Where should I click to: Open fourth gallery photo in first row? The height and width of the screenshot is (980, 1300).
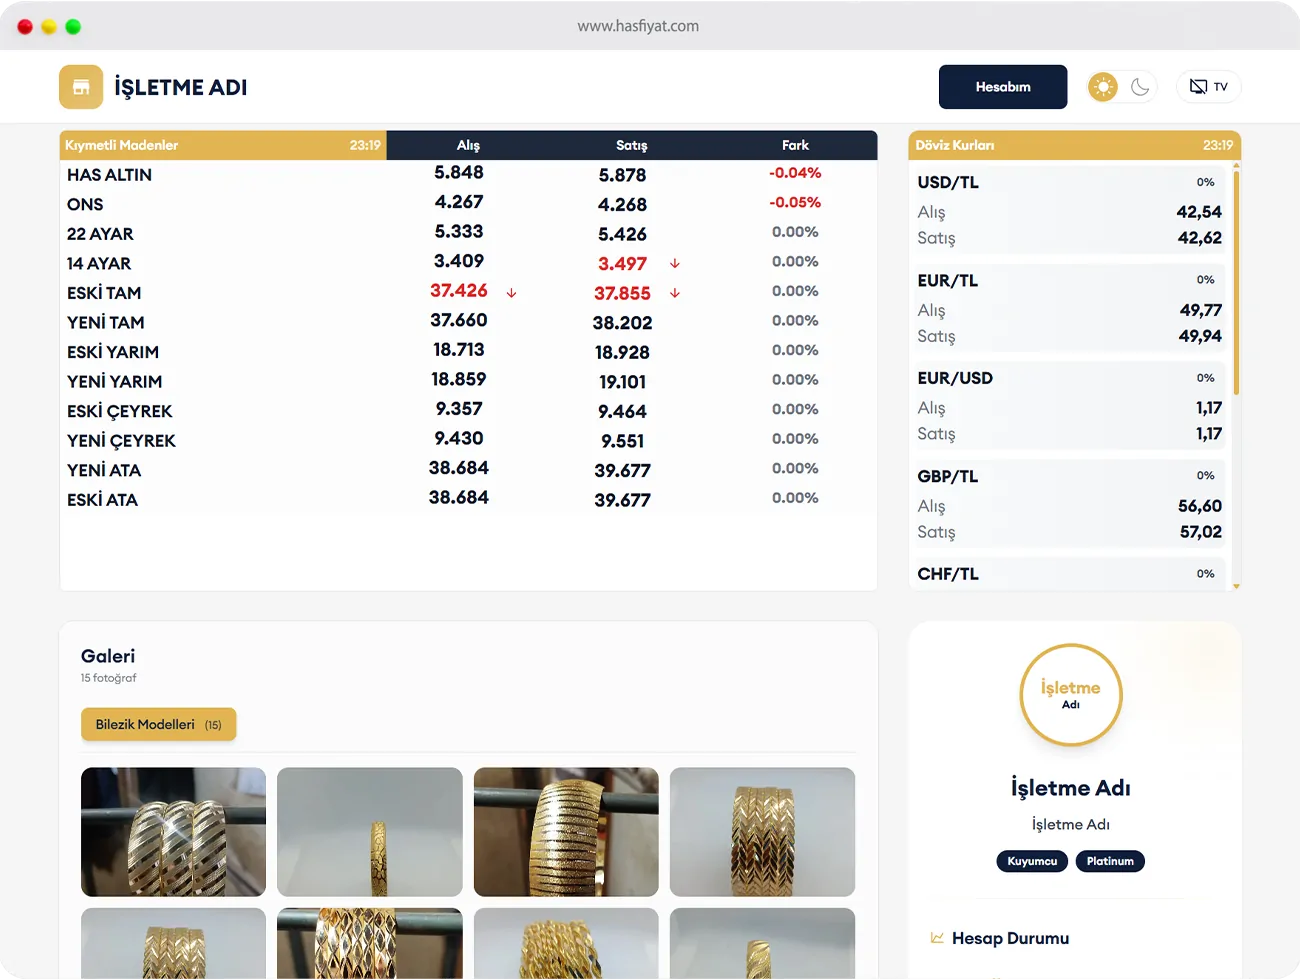pos(762,832)
